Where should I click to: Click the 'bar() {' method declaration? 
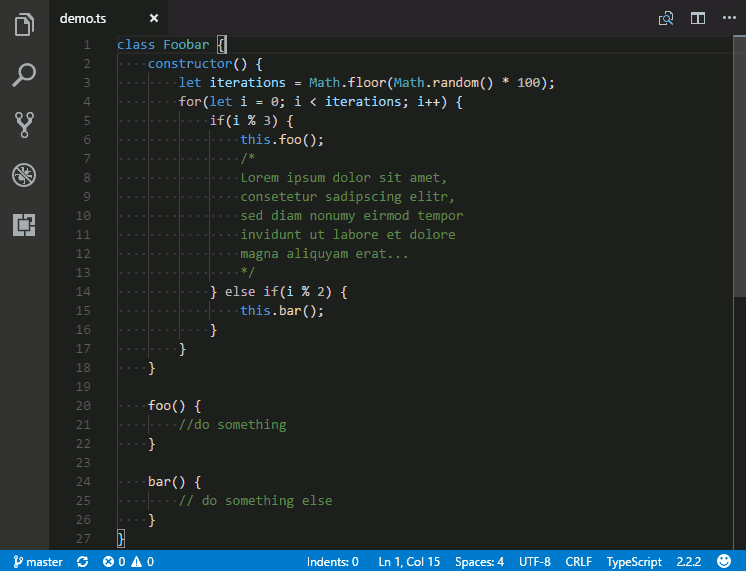click(175, 482)
